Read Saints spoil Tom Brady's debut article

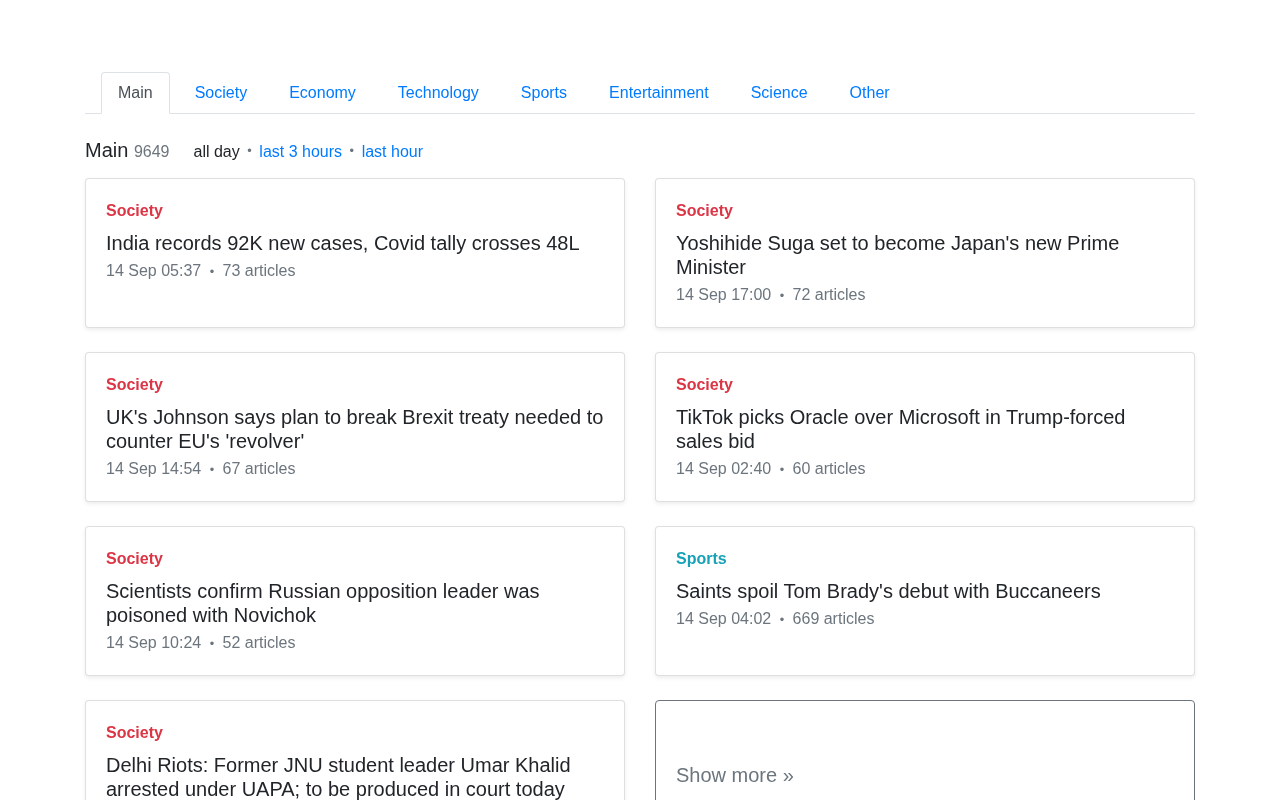click(x=888, y=591)
